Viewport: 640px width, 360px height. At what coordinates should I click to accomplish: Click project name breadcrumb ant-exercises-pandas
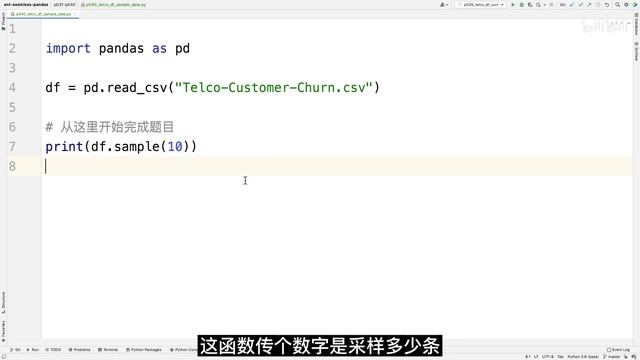point(26,4)
